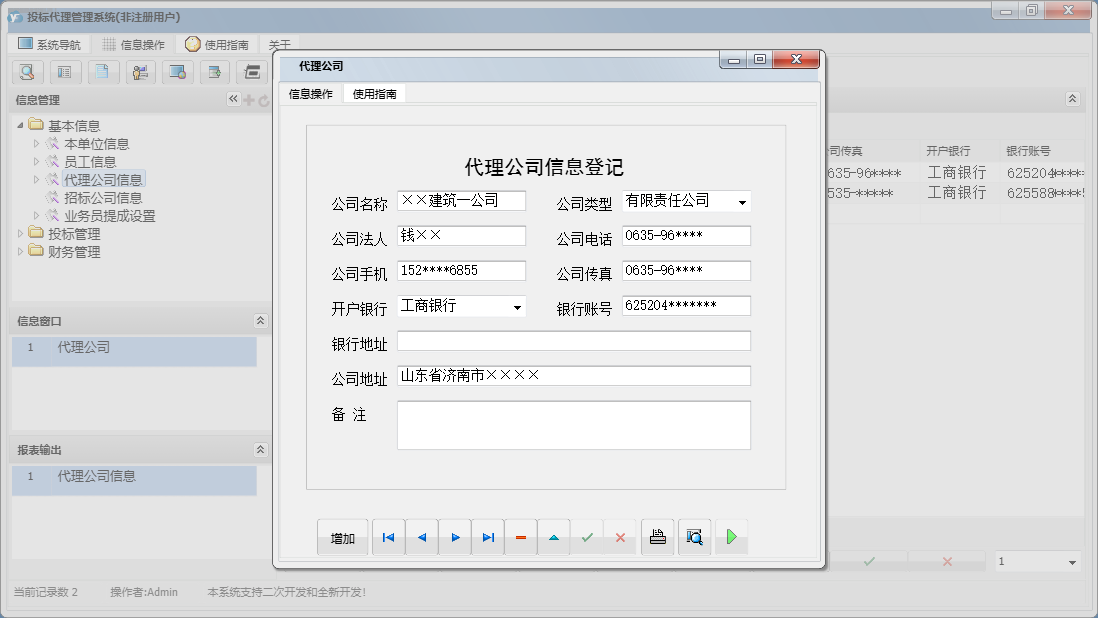Open the 关于 menu tab
This screenshot has width=1098, height=618.
(x=279, y=44)
